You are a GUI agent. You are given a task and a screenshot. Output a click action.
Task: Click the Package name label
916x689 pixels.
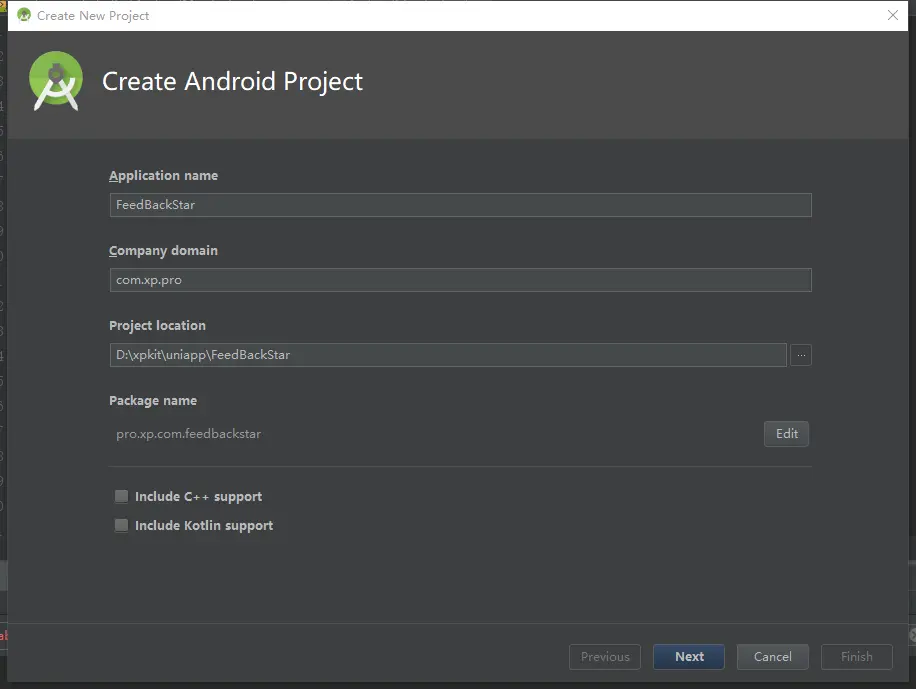(x=153, y=401)
